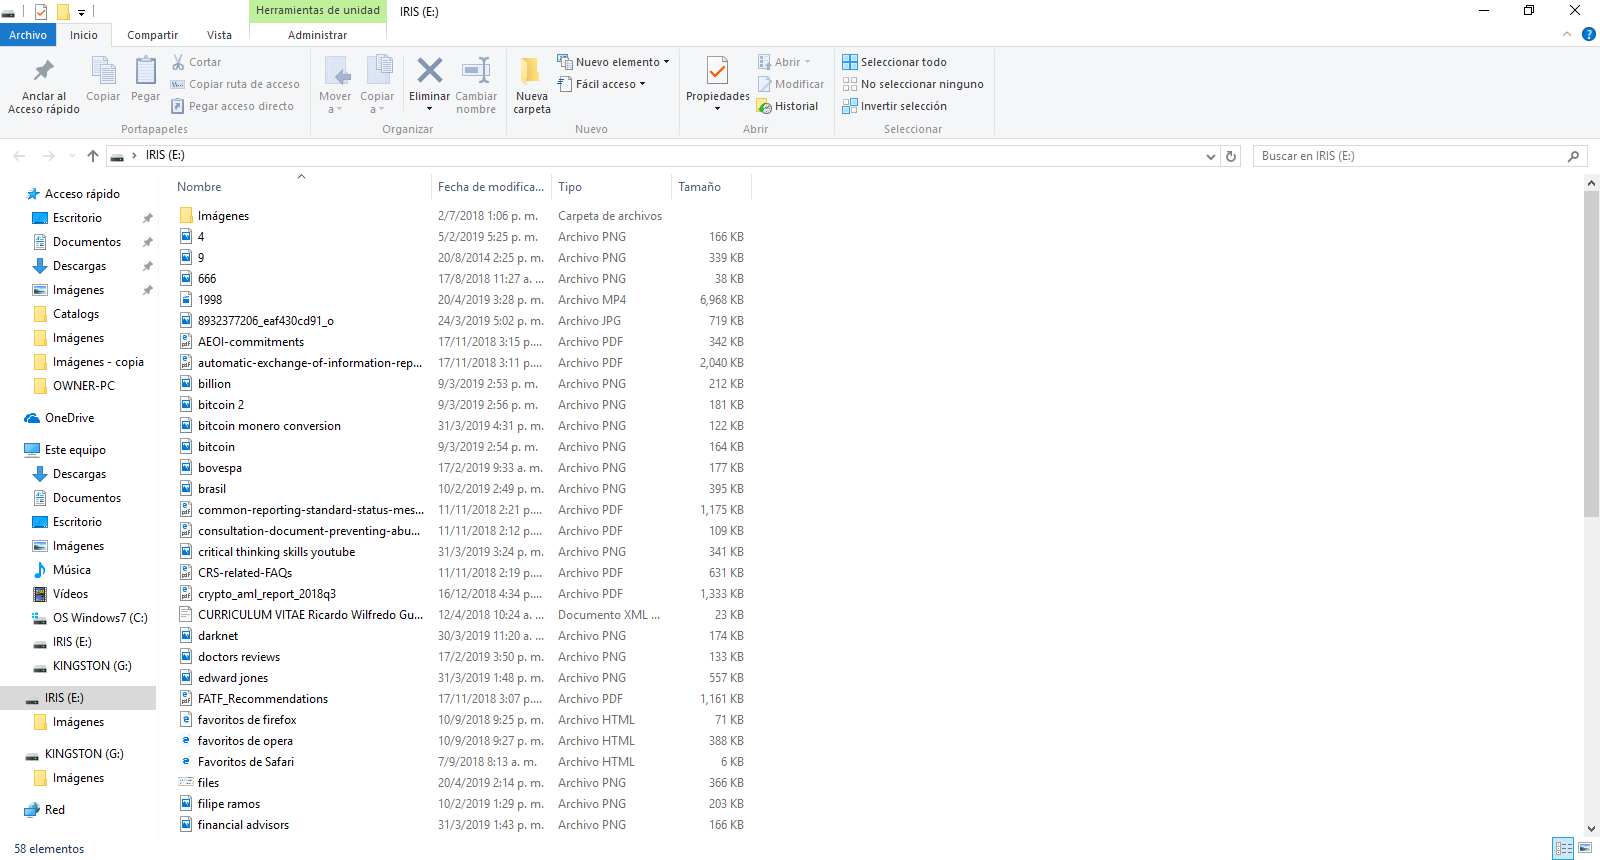
Task: Click the Propiedades checkmark icon
Action: tap(717, 71)
